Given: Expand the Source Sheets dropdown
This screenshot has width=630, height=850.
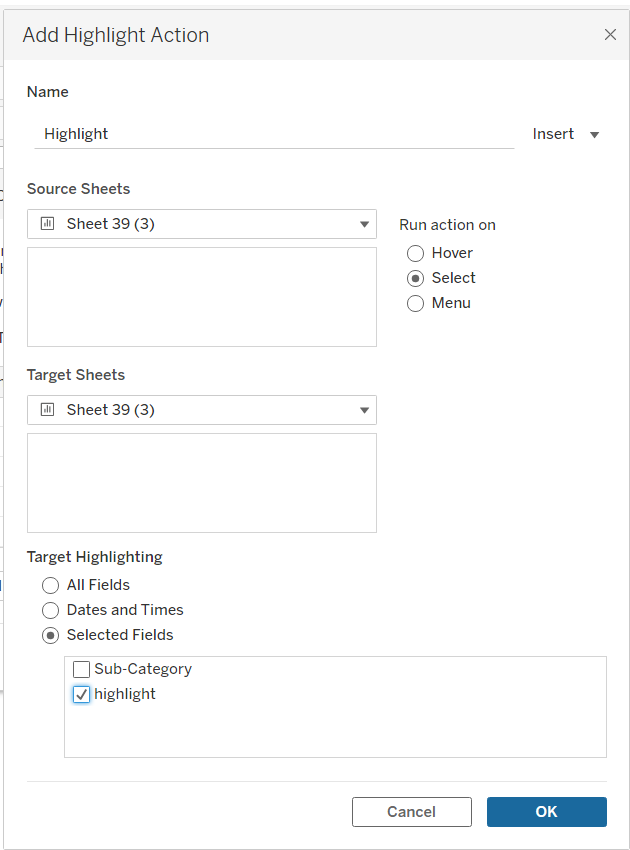Looking at the screenshot, I should [x=364, y=224].
